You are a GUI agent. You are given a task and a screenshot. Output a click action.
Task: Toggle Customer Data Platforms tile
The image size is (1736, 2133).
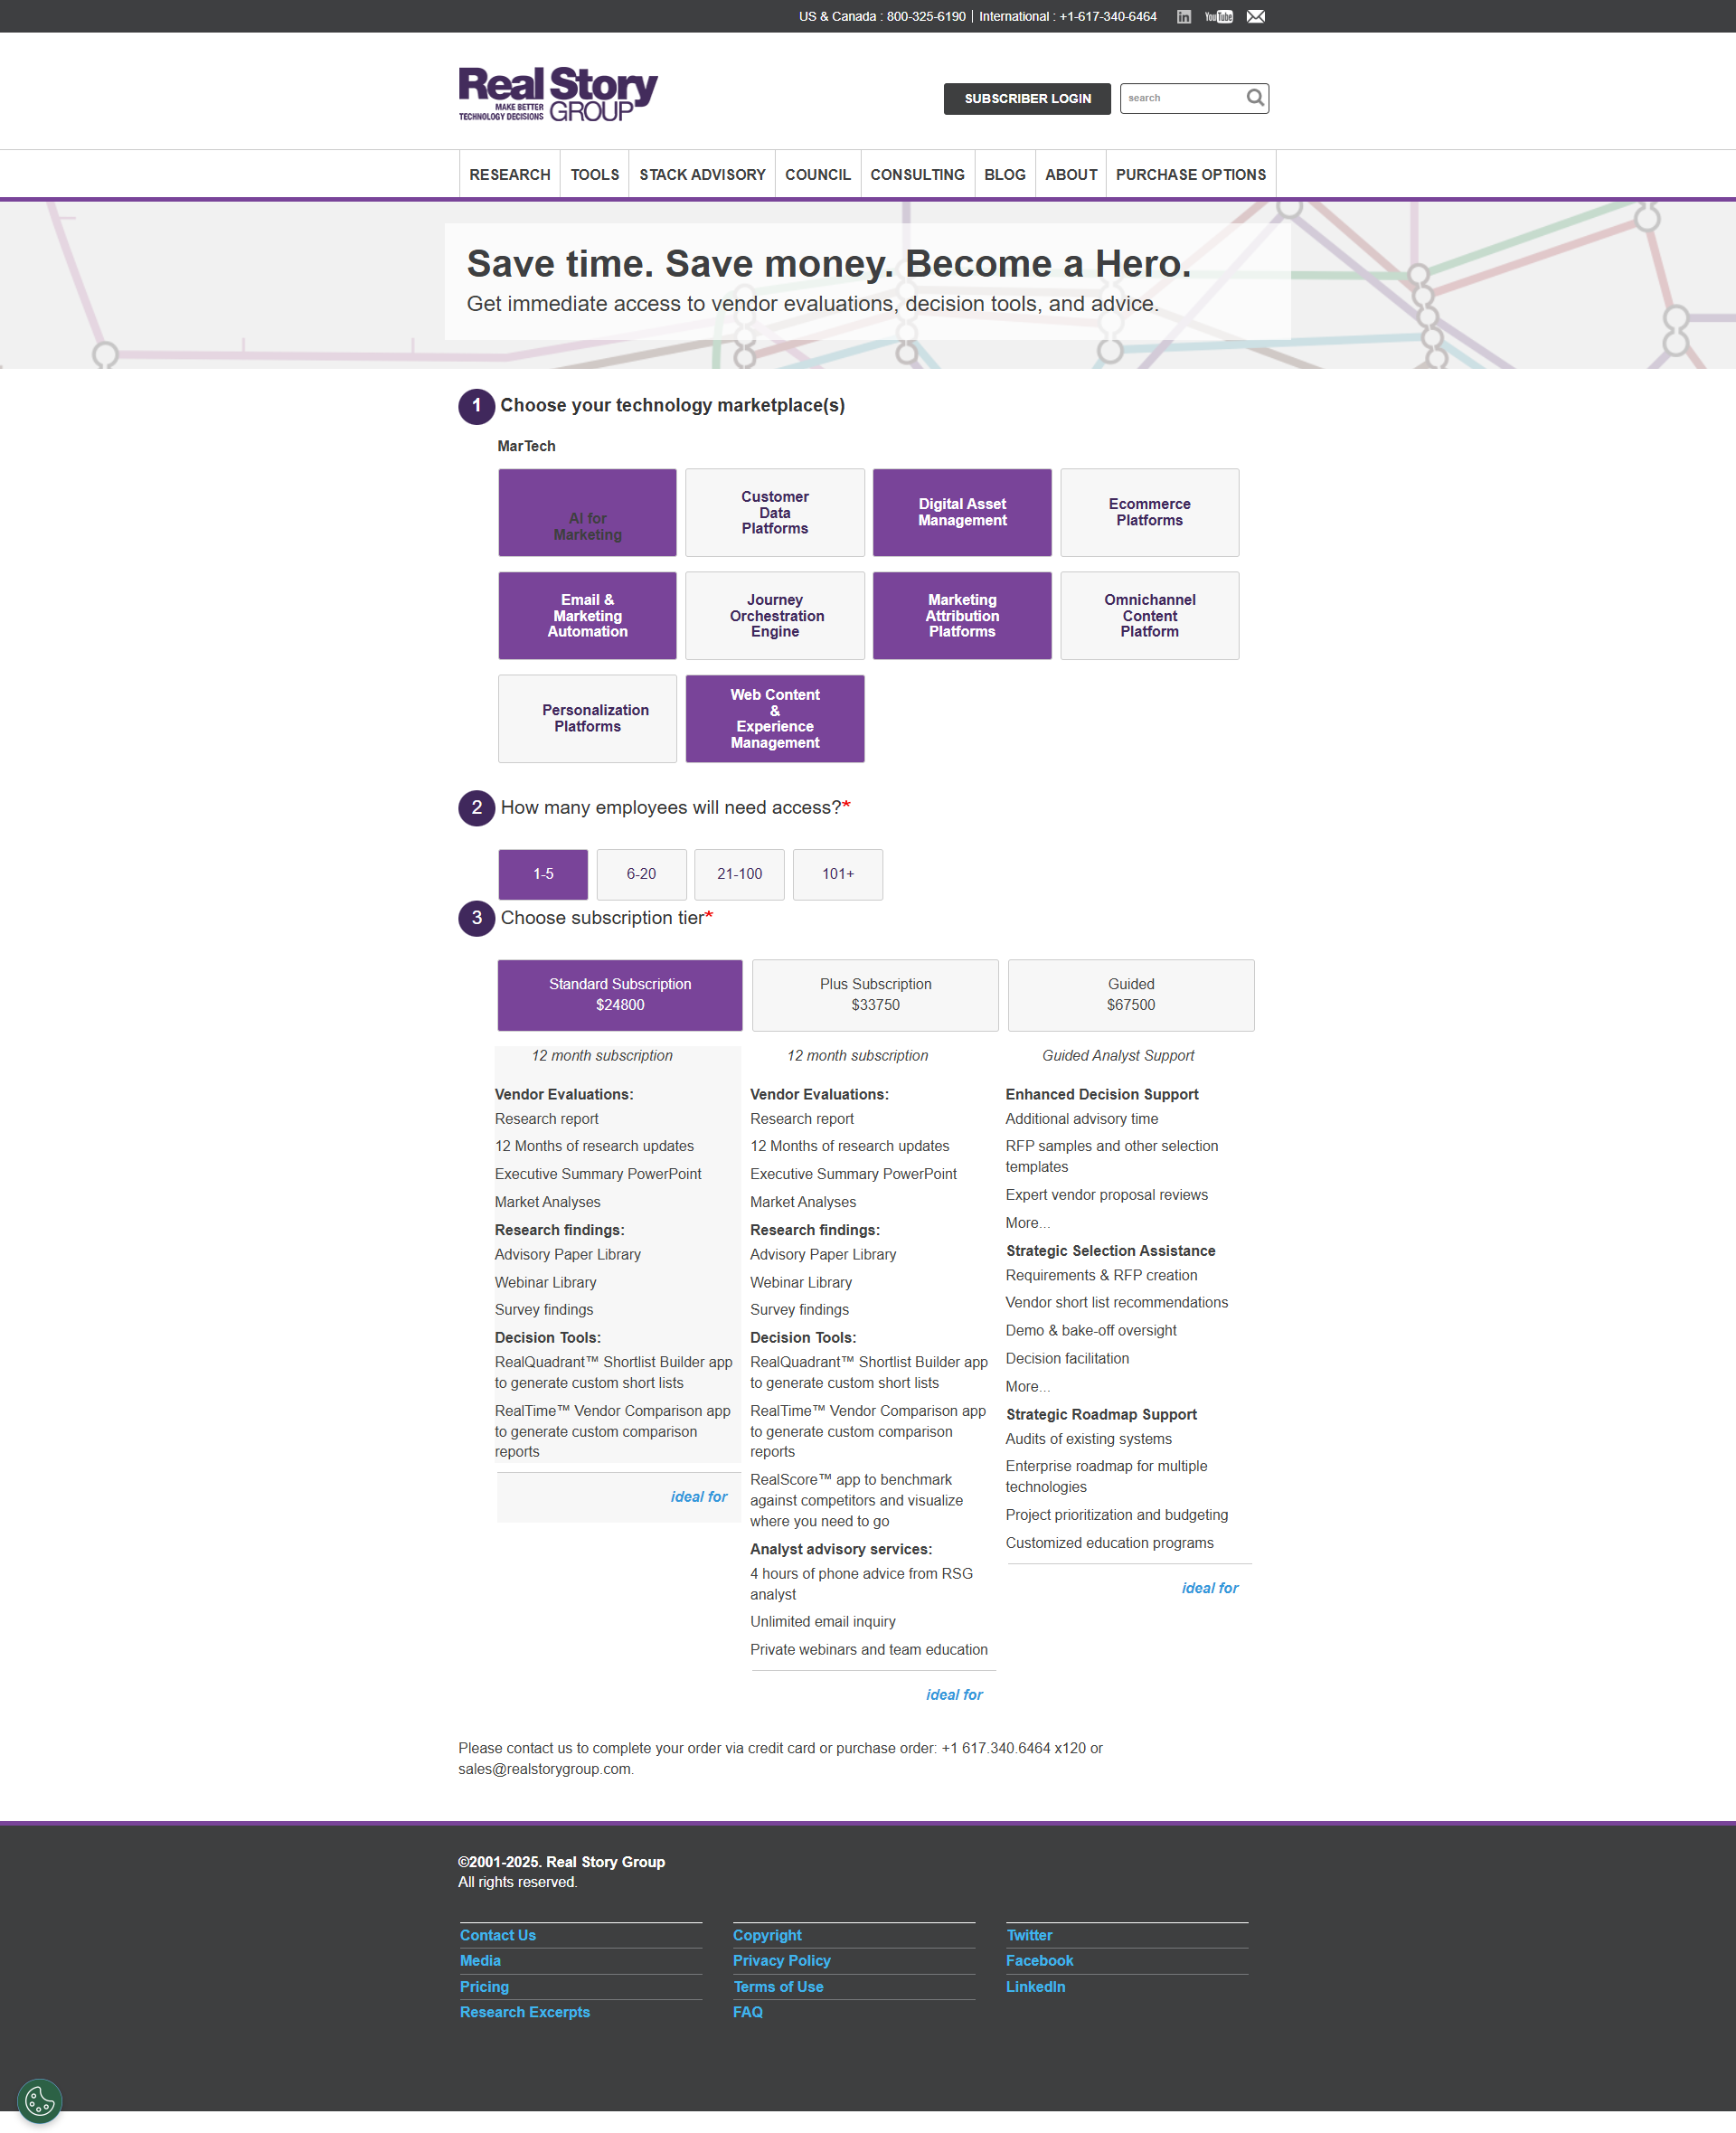coord(774,512)
